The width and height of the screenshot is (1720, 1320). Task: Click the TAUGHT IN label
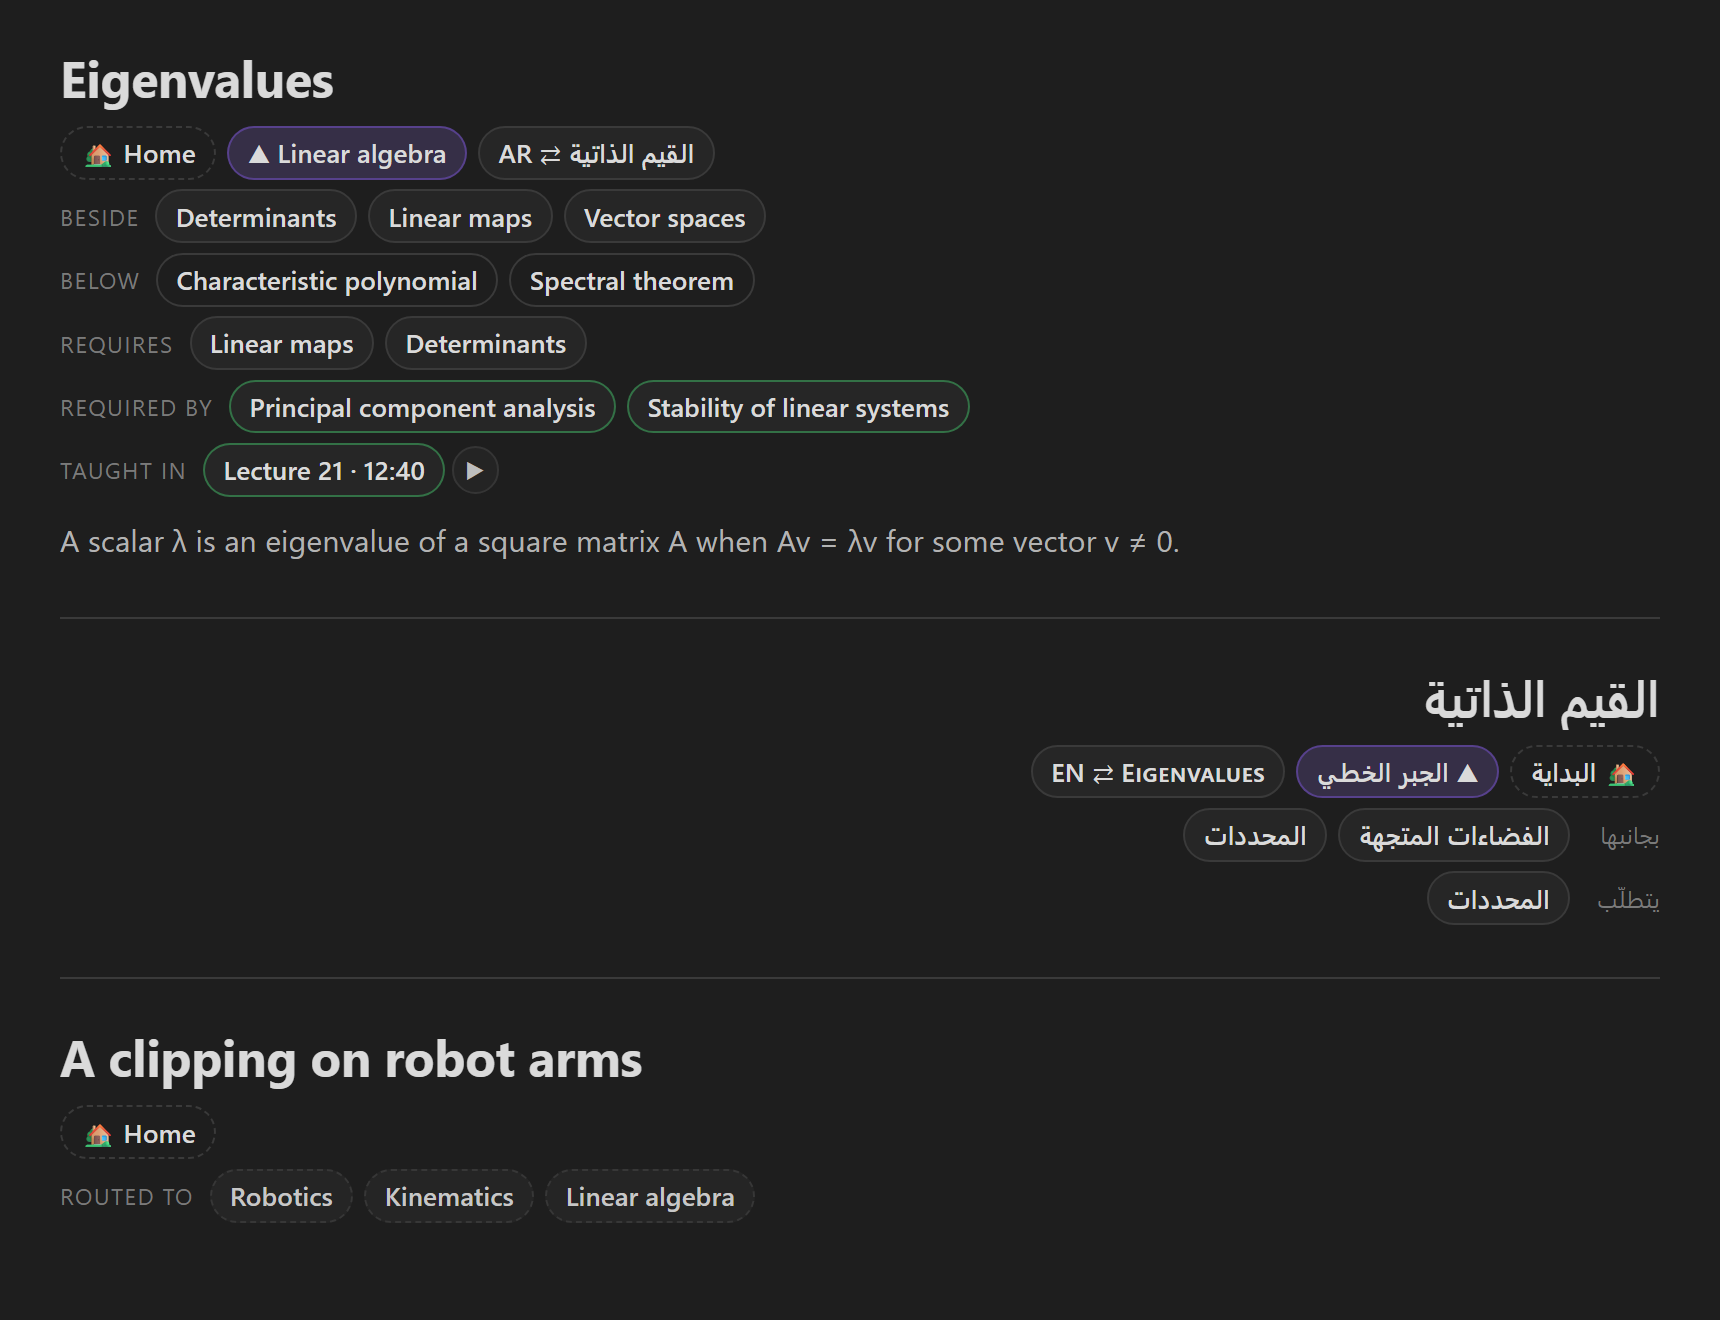pos(123,471)
